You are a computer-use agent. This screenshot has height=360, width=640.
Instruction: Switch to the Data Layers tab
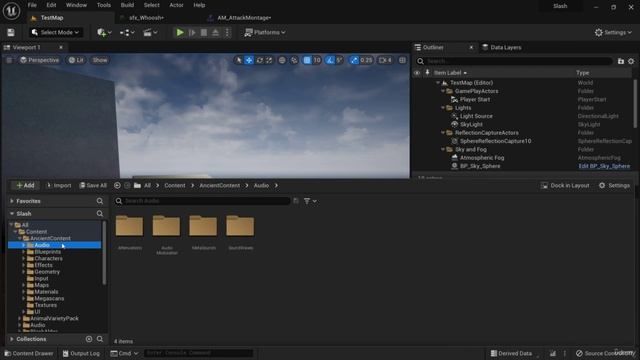click(502, 48)
